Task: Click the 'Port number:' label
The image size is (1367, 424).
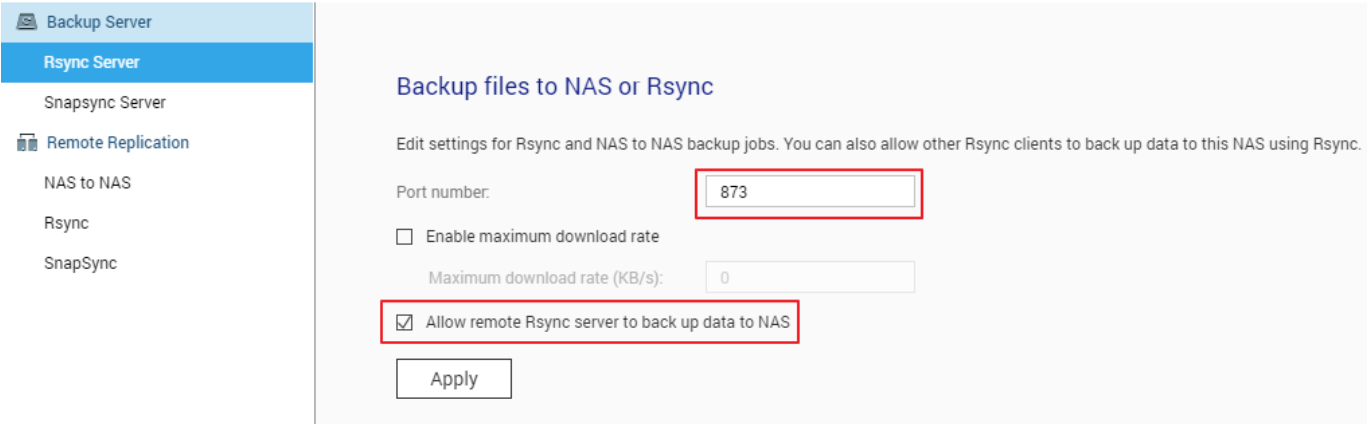Action: coord(443,192)
